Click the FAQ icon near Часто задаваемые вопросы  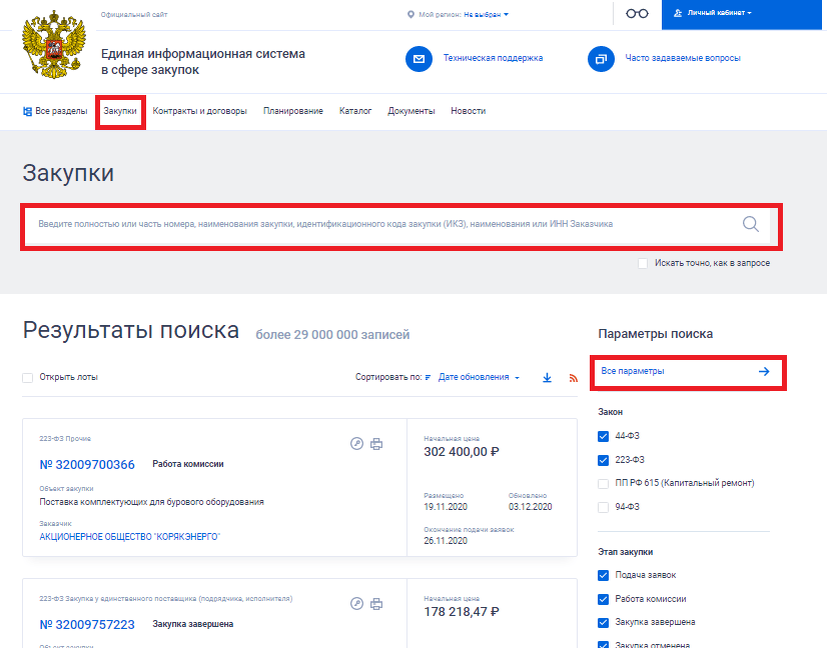(x=601, y=59)
